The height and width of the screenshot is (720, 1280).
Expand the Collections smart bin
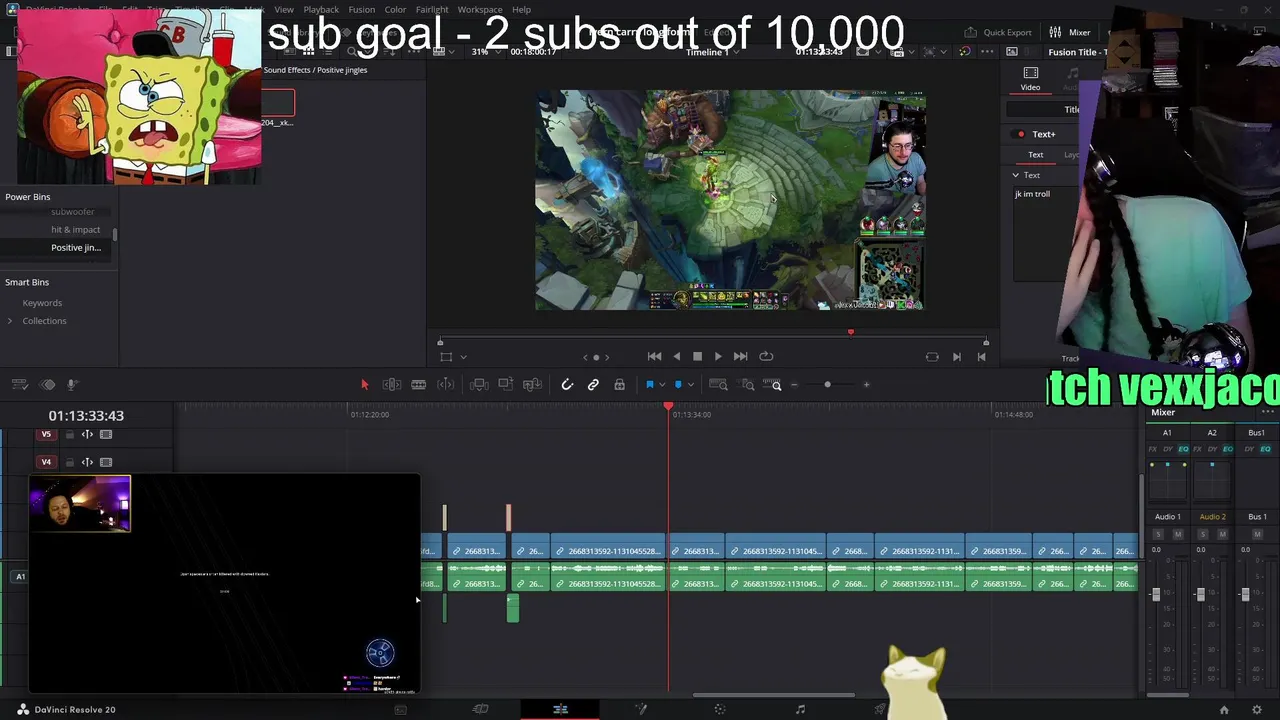click(10, 321)
